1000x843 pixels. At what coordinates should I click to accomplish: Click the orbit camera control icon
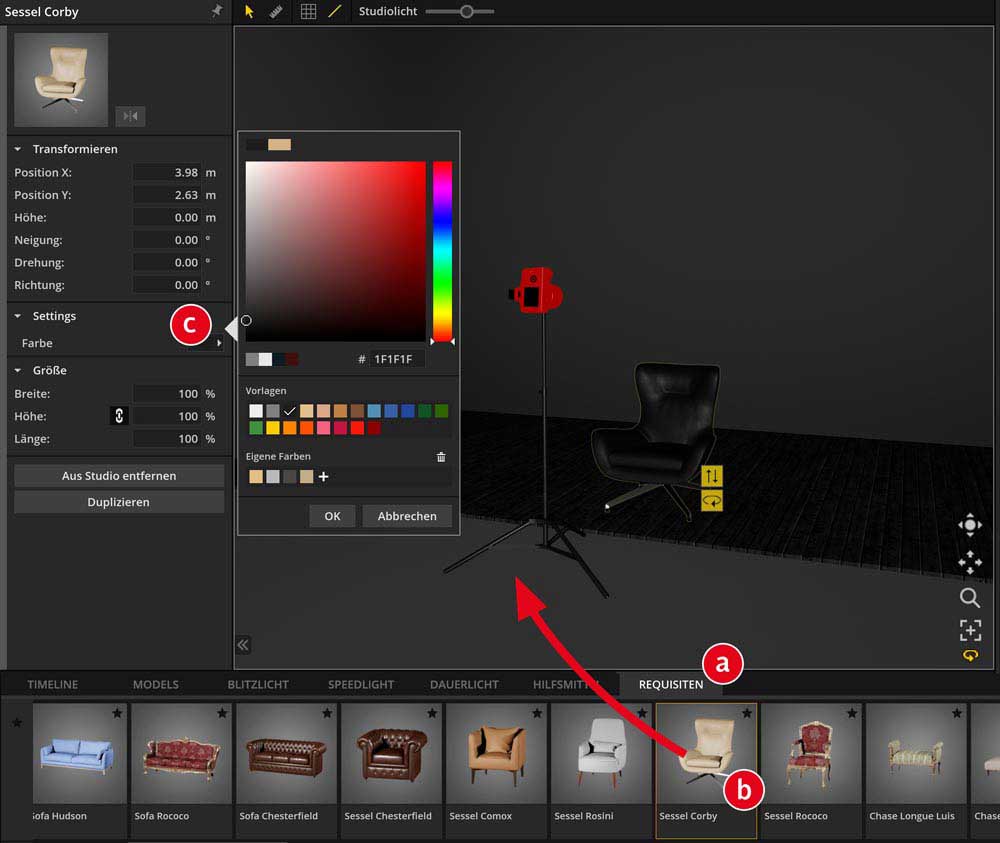(969, 526)
